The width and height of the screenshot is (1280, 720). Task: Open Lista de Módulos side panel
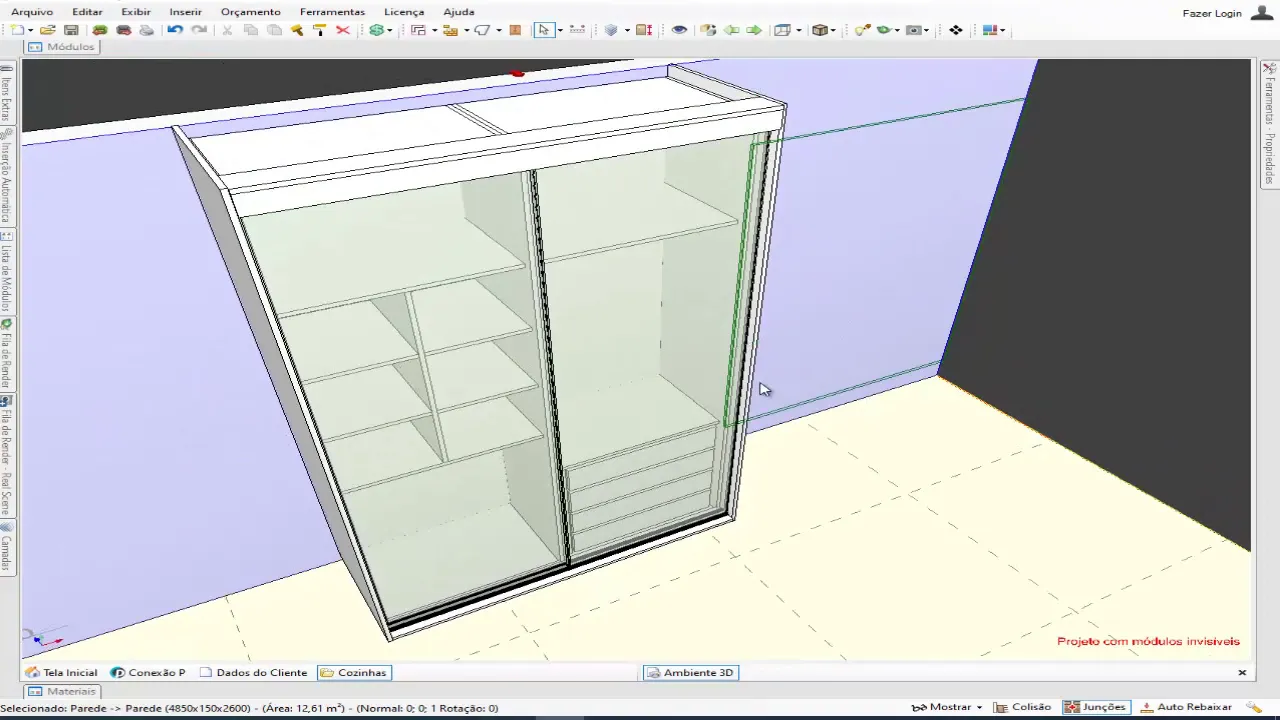(7, 271)
